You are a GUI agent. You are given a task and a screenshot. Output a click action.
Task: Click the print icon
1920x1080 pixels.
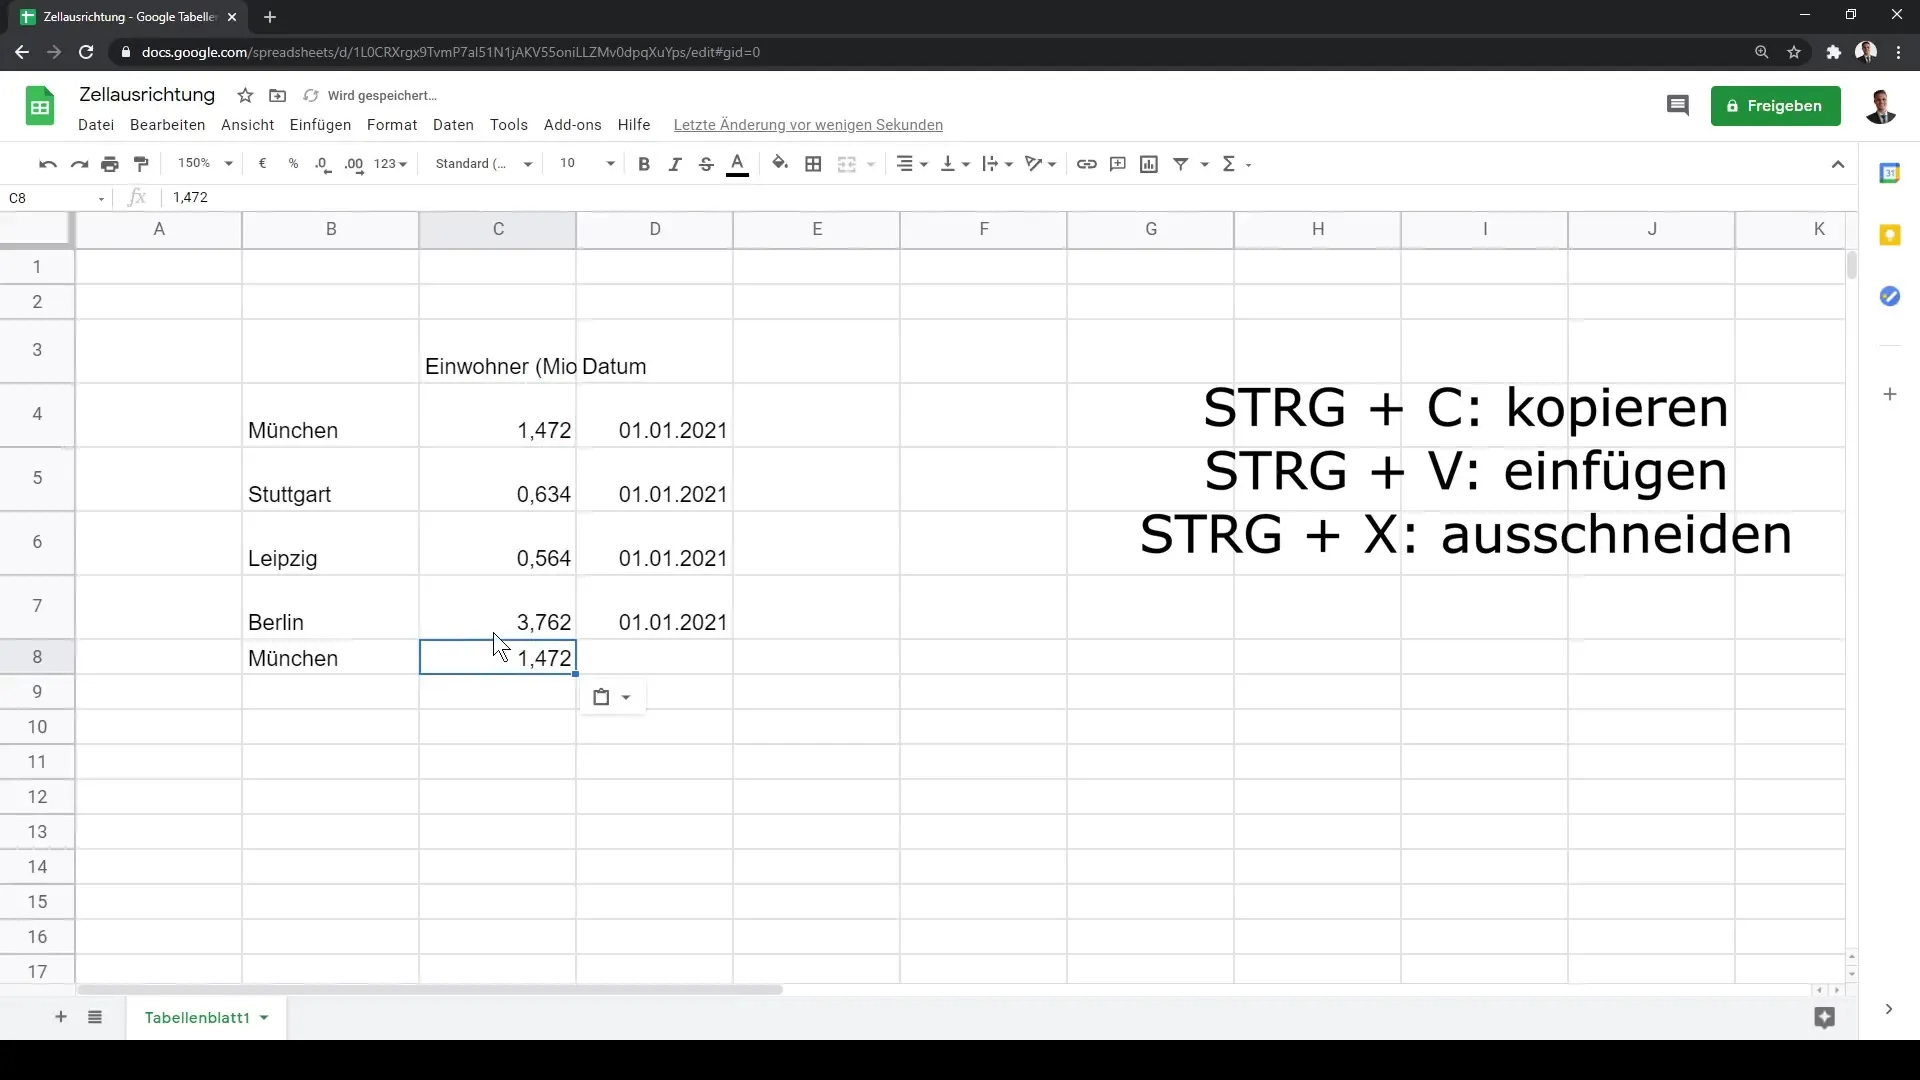110,164
